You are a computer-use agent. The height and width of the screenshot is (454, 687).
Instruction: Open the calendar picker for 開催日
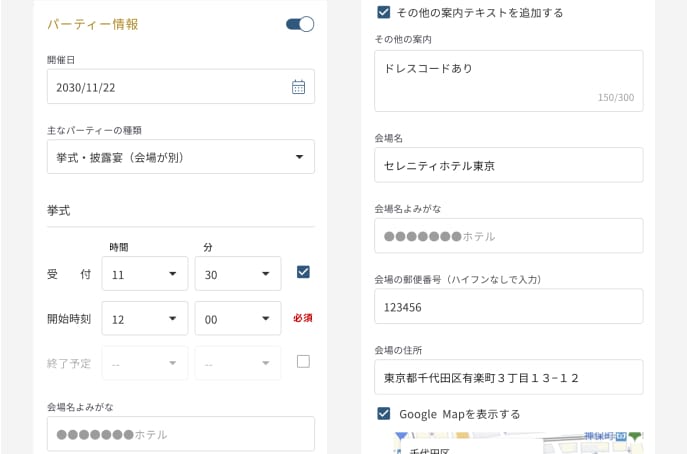298,87
